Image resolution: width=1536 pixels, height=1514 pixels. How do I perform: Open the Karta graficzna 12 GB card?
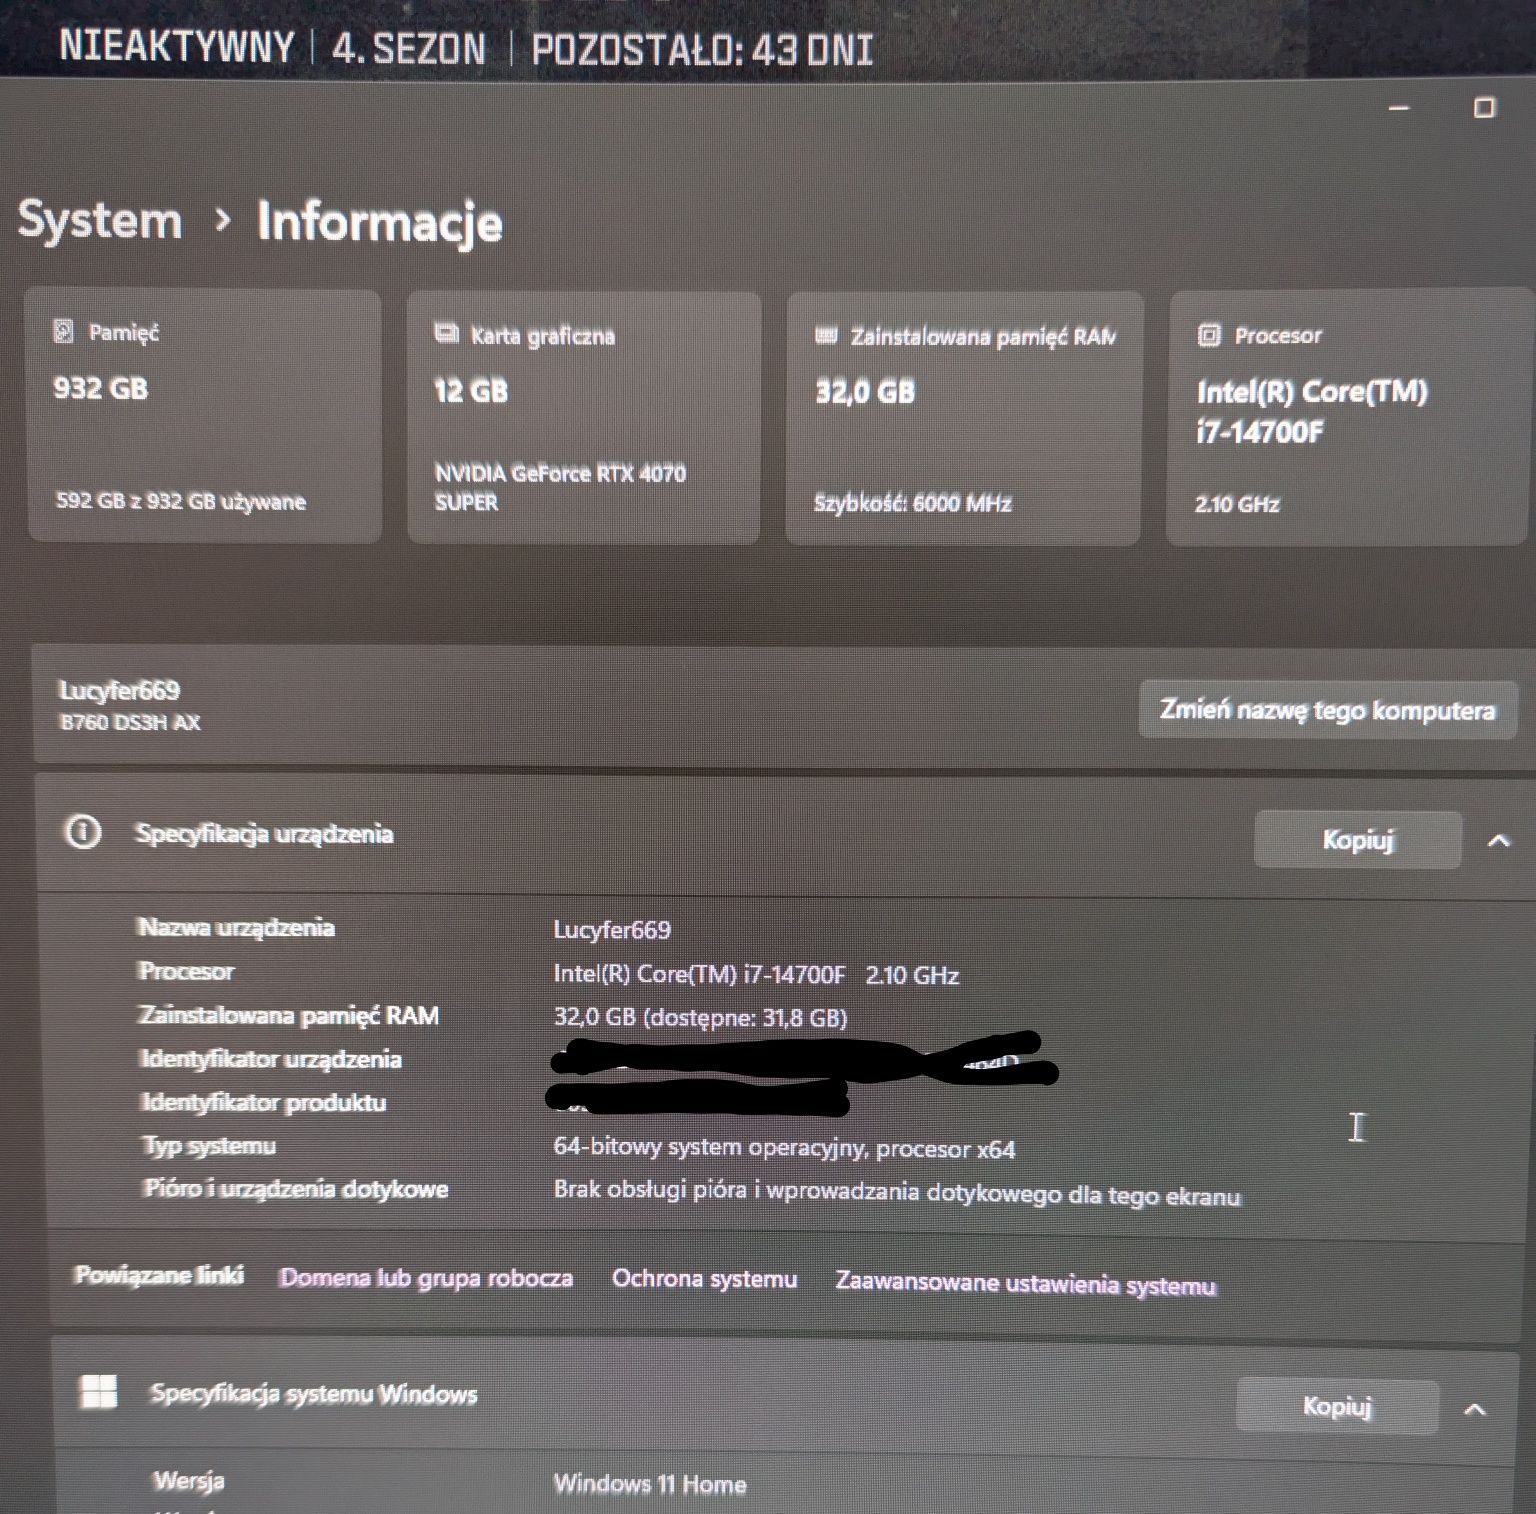coord(584,418)
